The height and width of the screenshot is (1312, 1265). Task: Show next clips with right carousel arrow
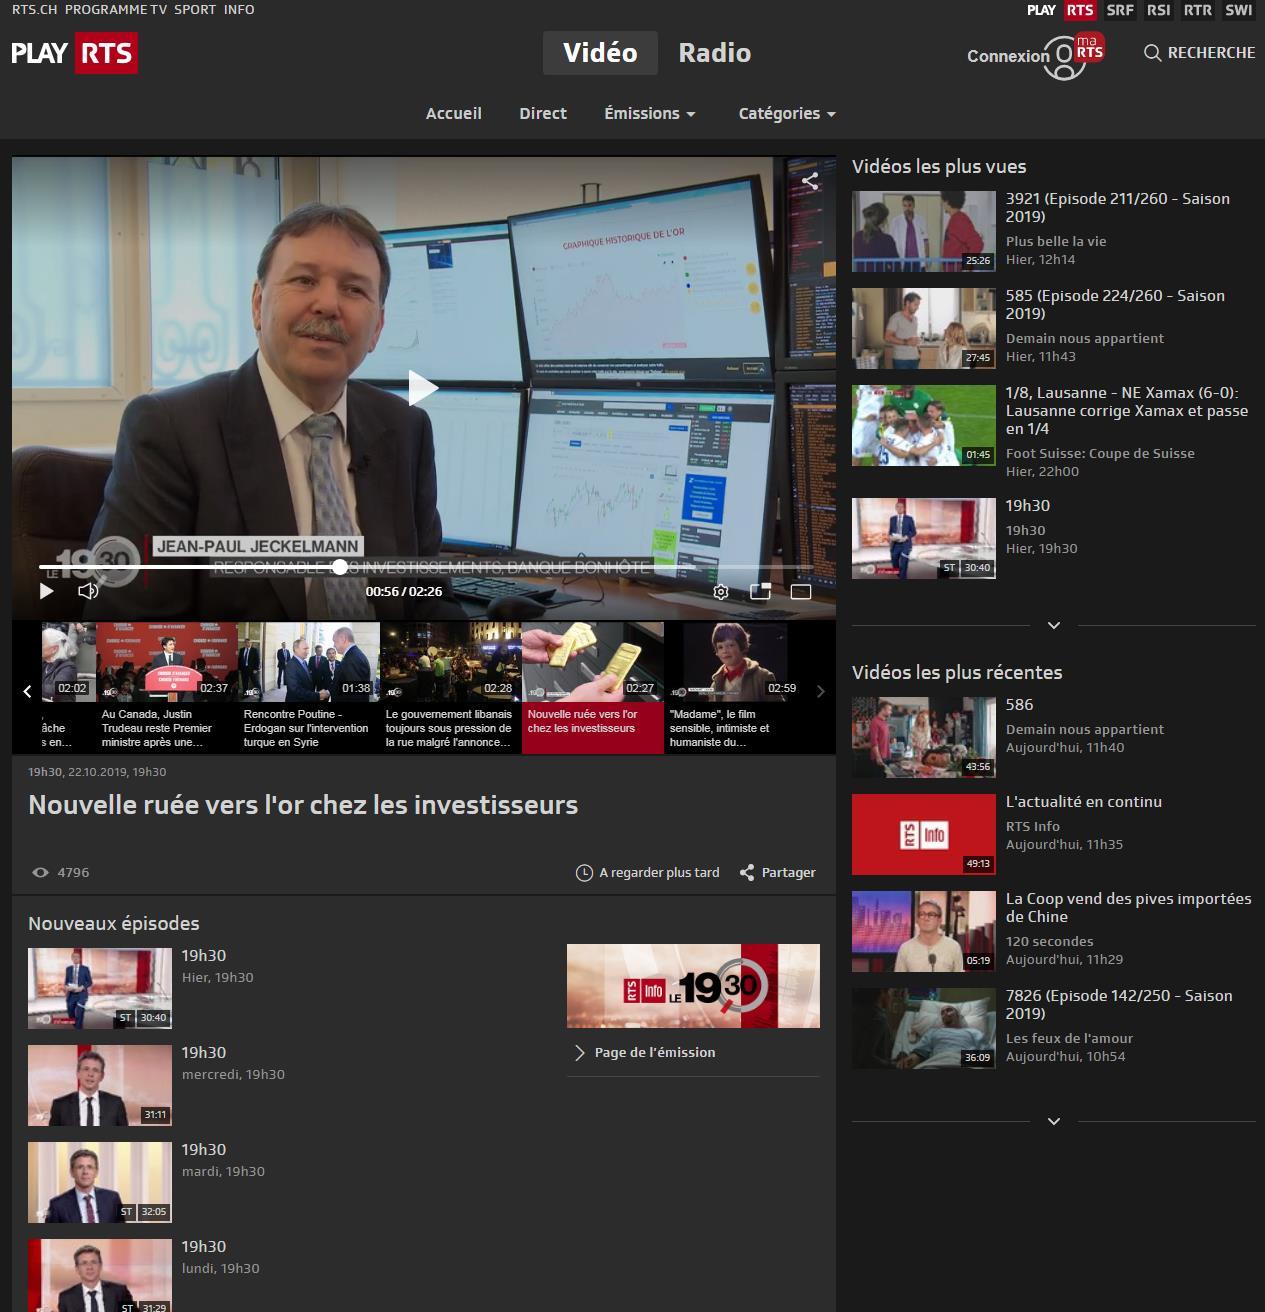click(821, 690)
